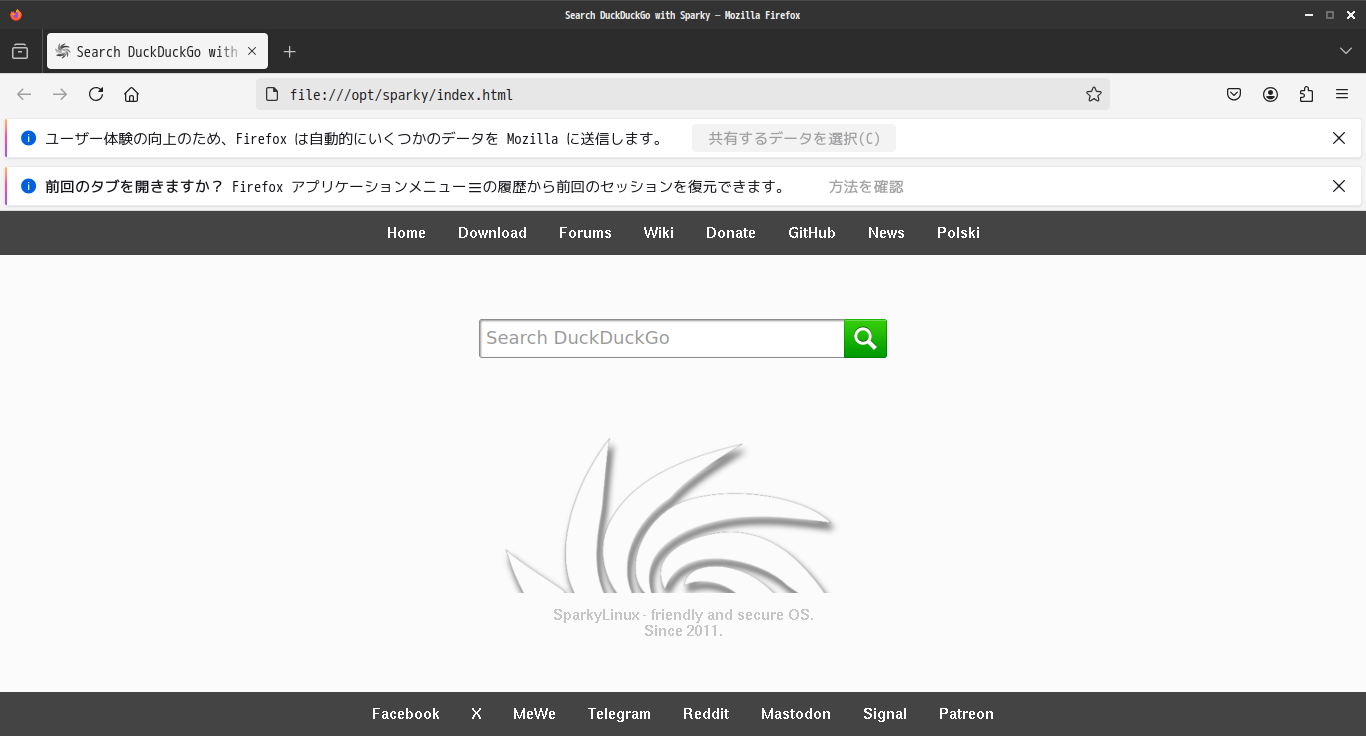Screen dimensions: 1366x736
Task: Minimize the Firefox window
Action: pyautogui.click(x=1309, y=15)
